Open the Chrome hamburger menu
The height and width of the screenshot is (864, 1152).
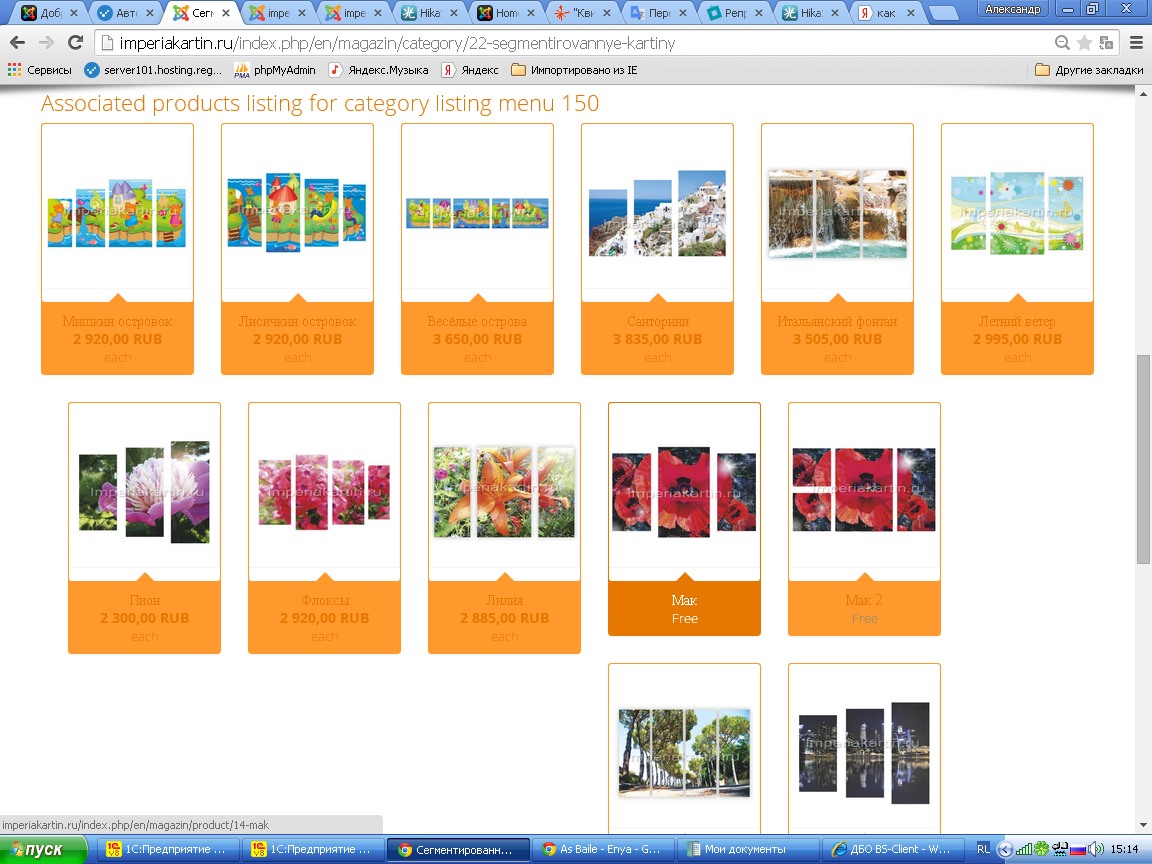pos(1136,43)
